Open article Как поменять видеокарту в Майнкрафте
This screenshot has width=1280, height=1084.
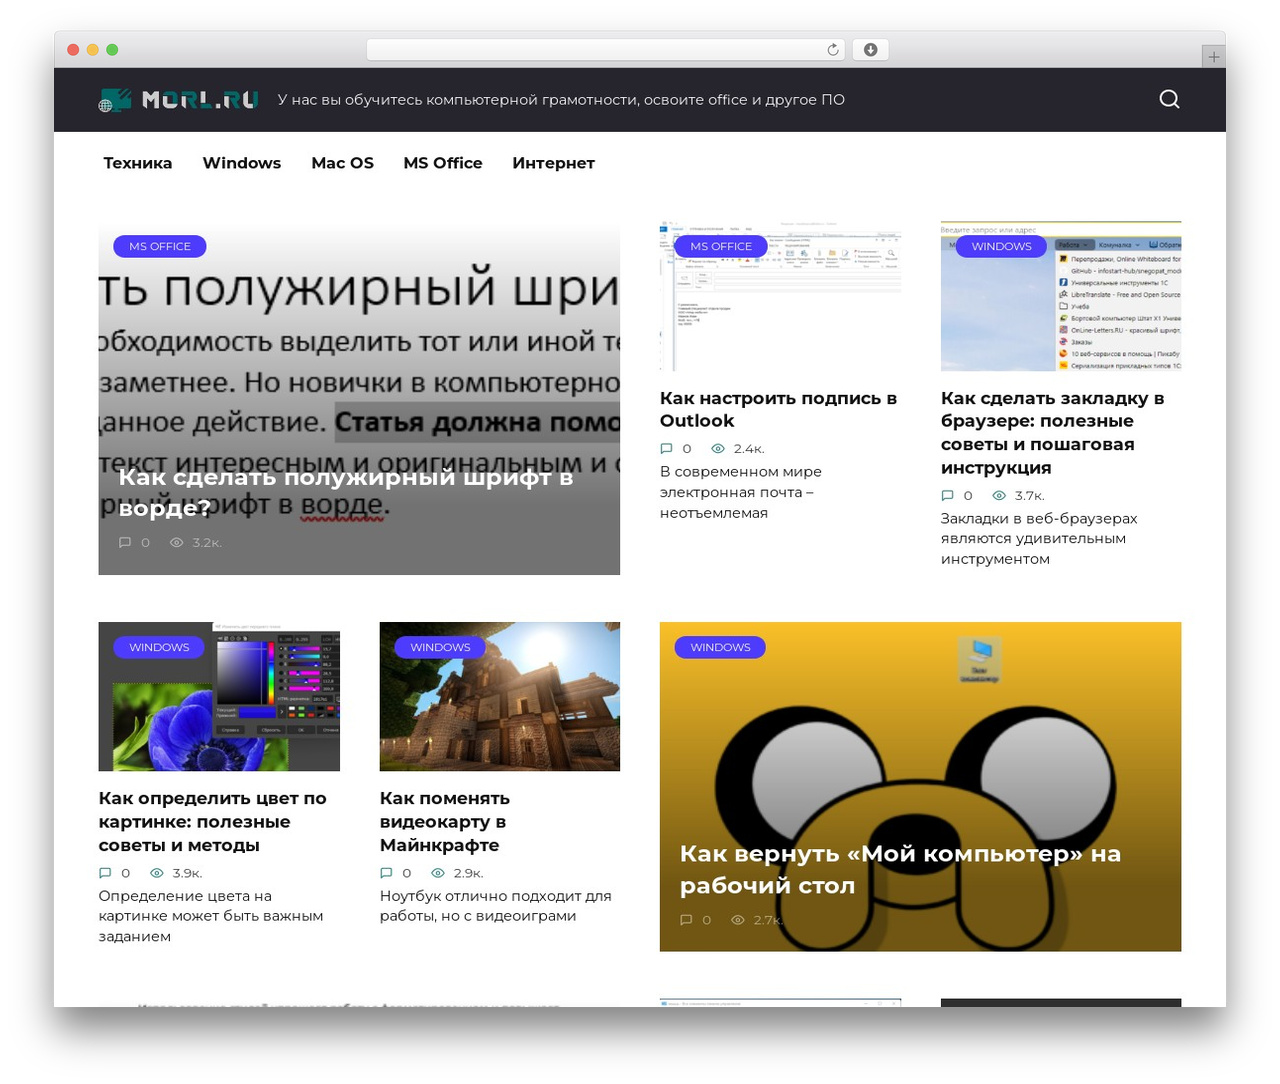coord(445,821)
